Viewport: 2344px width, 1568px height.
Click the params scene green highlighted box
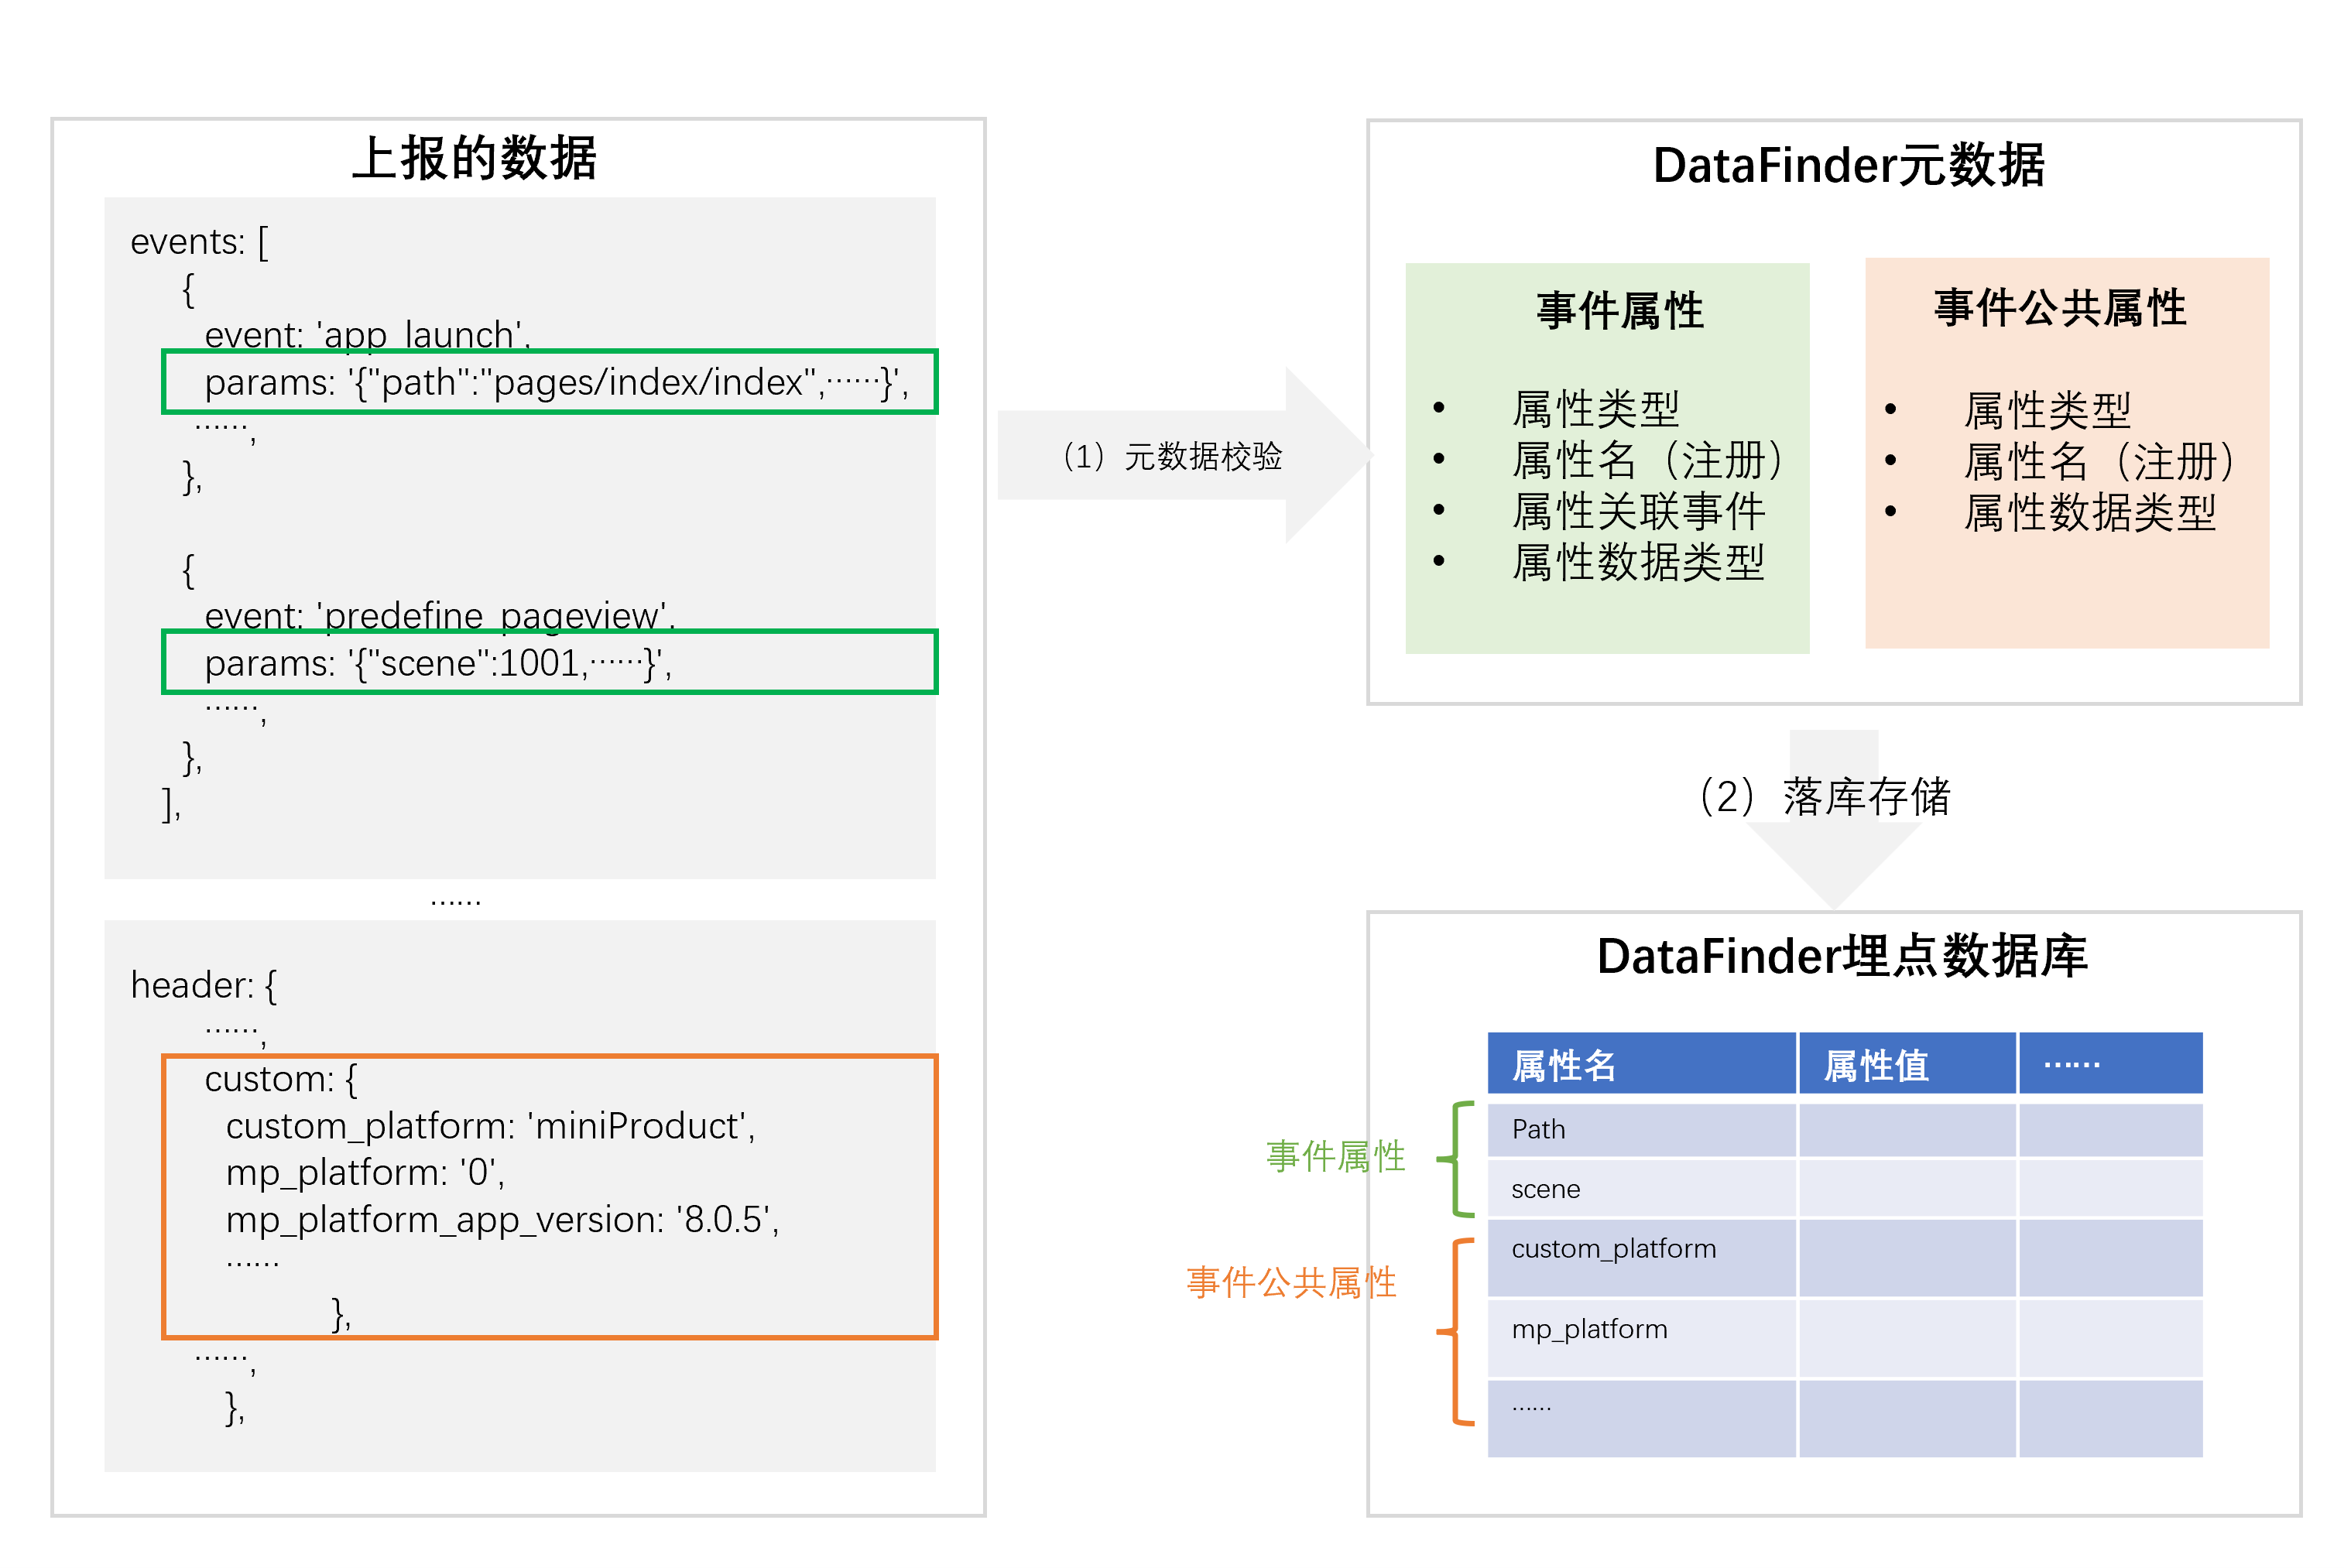point(549,662)
